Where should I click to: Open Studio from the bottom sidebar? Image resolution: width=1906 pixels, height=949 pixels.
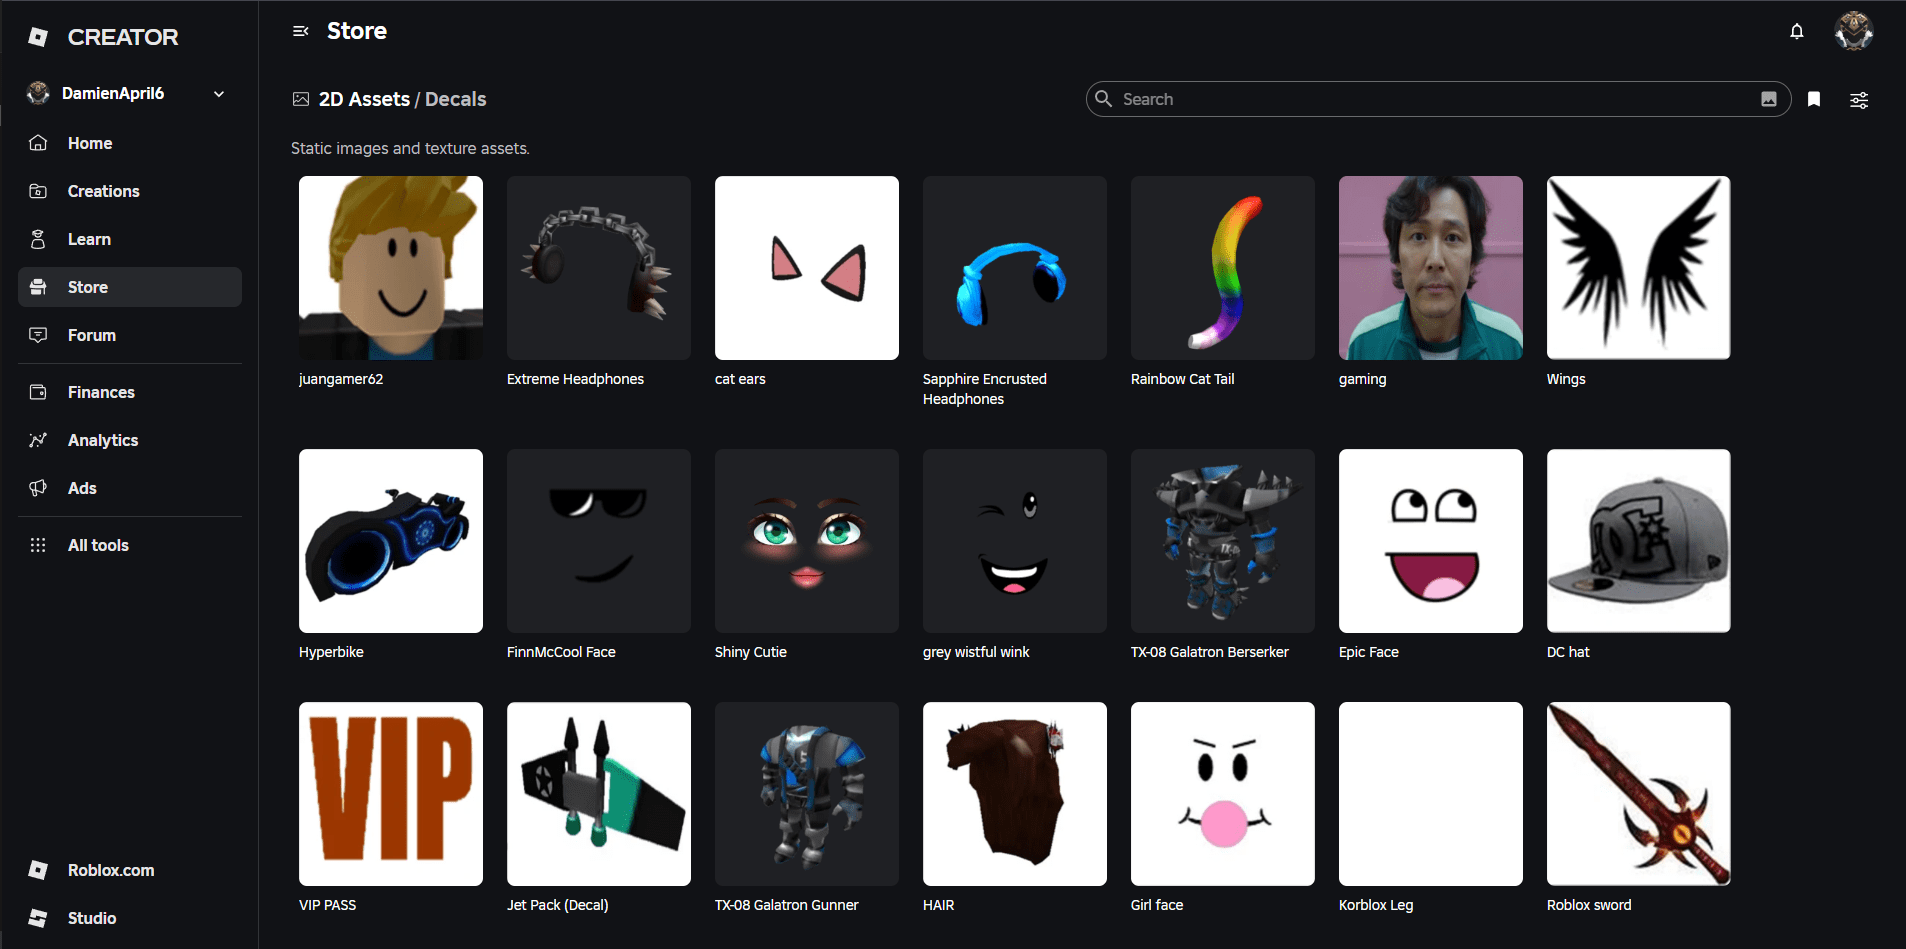point(92,918)
